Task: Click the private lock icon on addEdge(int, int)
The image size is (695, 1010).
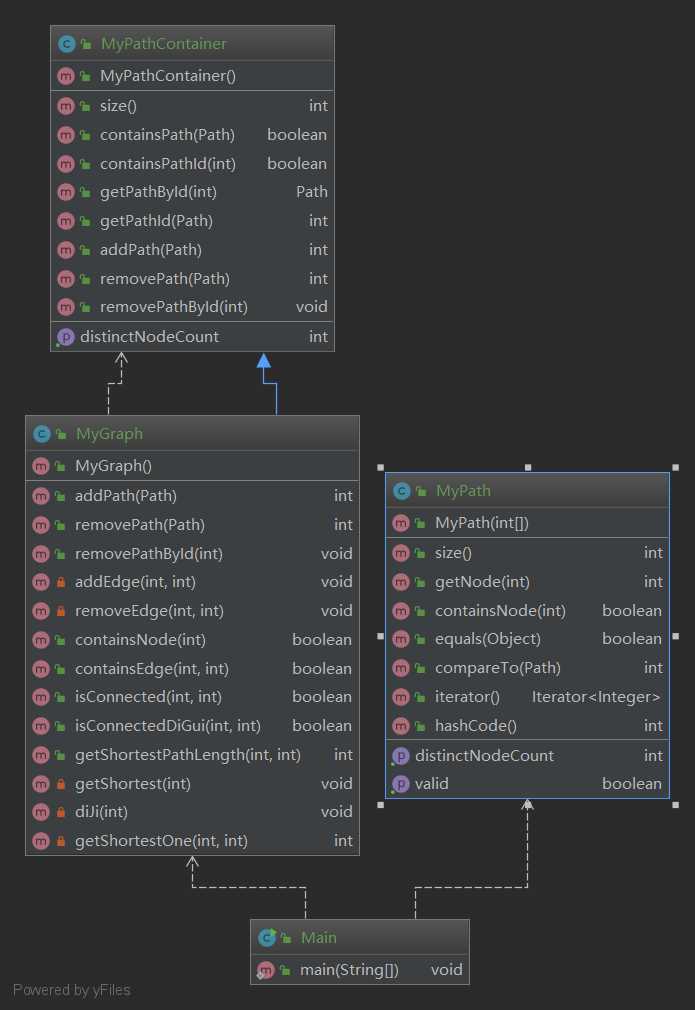Action: tap(61, 582)
